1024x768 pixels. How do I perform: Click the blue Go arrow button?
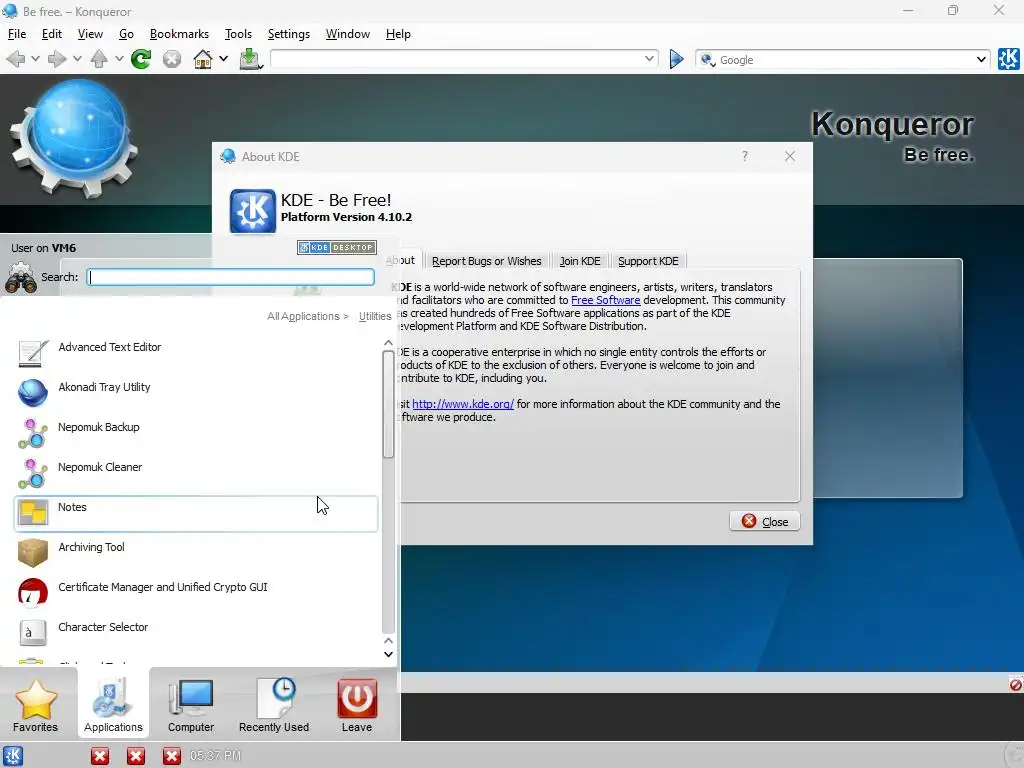coord(677,59)
